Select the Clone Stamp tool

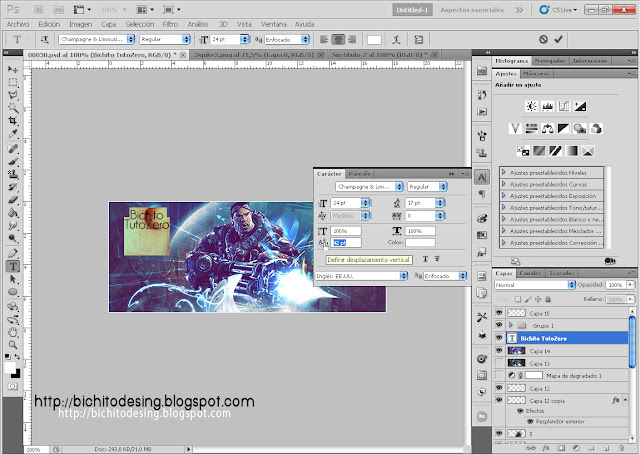(13, 174)
